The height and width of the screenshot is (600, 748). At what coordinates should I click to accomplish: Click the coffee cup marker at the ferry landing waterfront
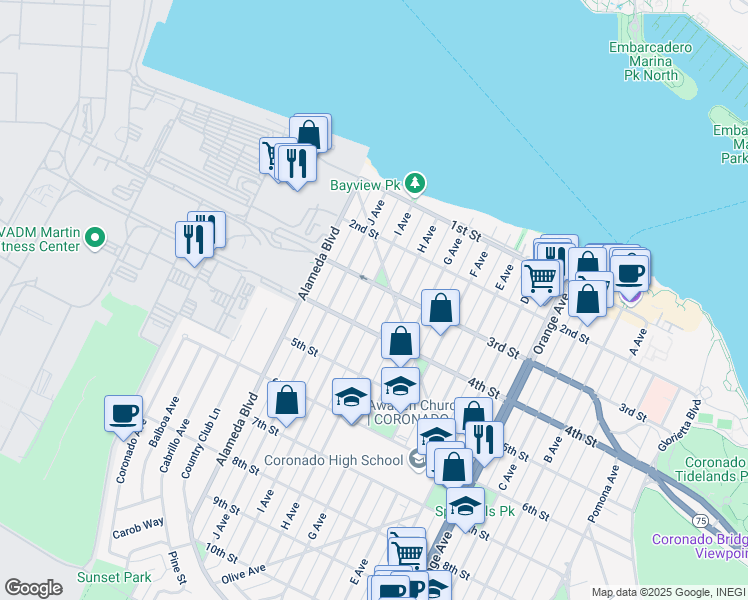[630, 275]
